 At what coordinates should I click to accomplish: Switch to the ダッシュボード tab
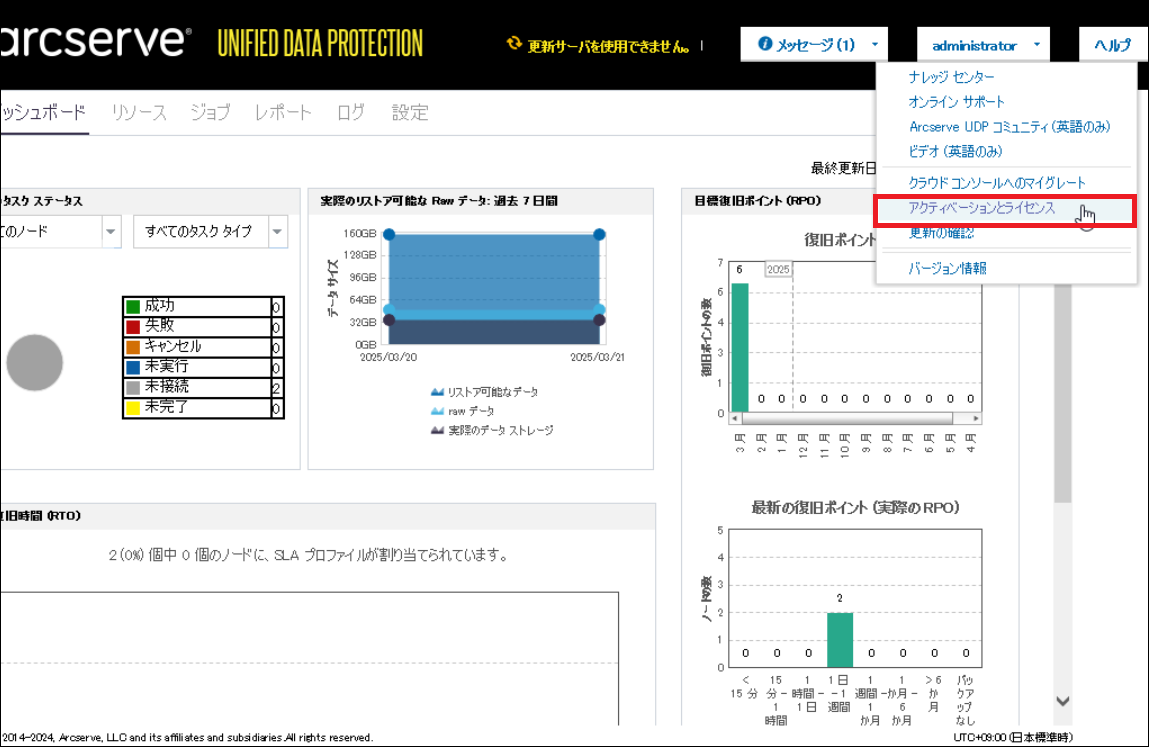point(44,112)
